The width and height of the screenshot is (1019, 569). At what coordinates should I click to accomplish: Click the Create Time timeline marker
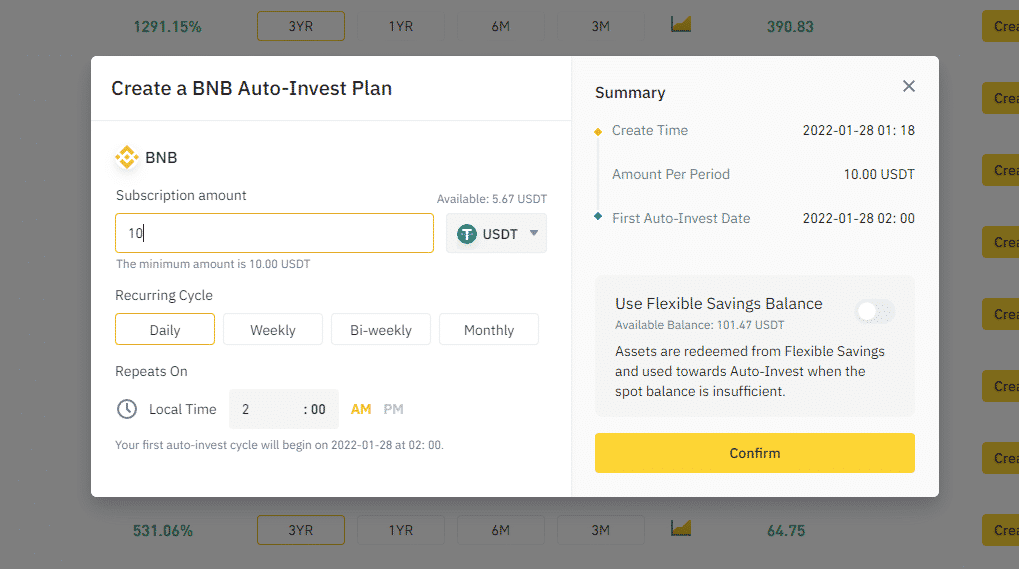pos(598,131)
